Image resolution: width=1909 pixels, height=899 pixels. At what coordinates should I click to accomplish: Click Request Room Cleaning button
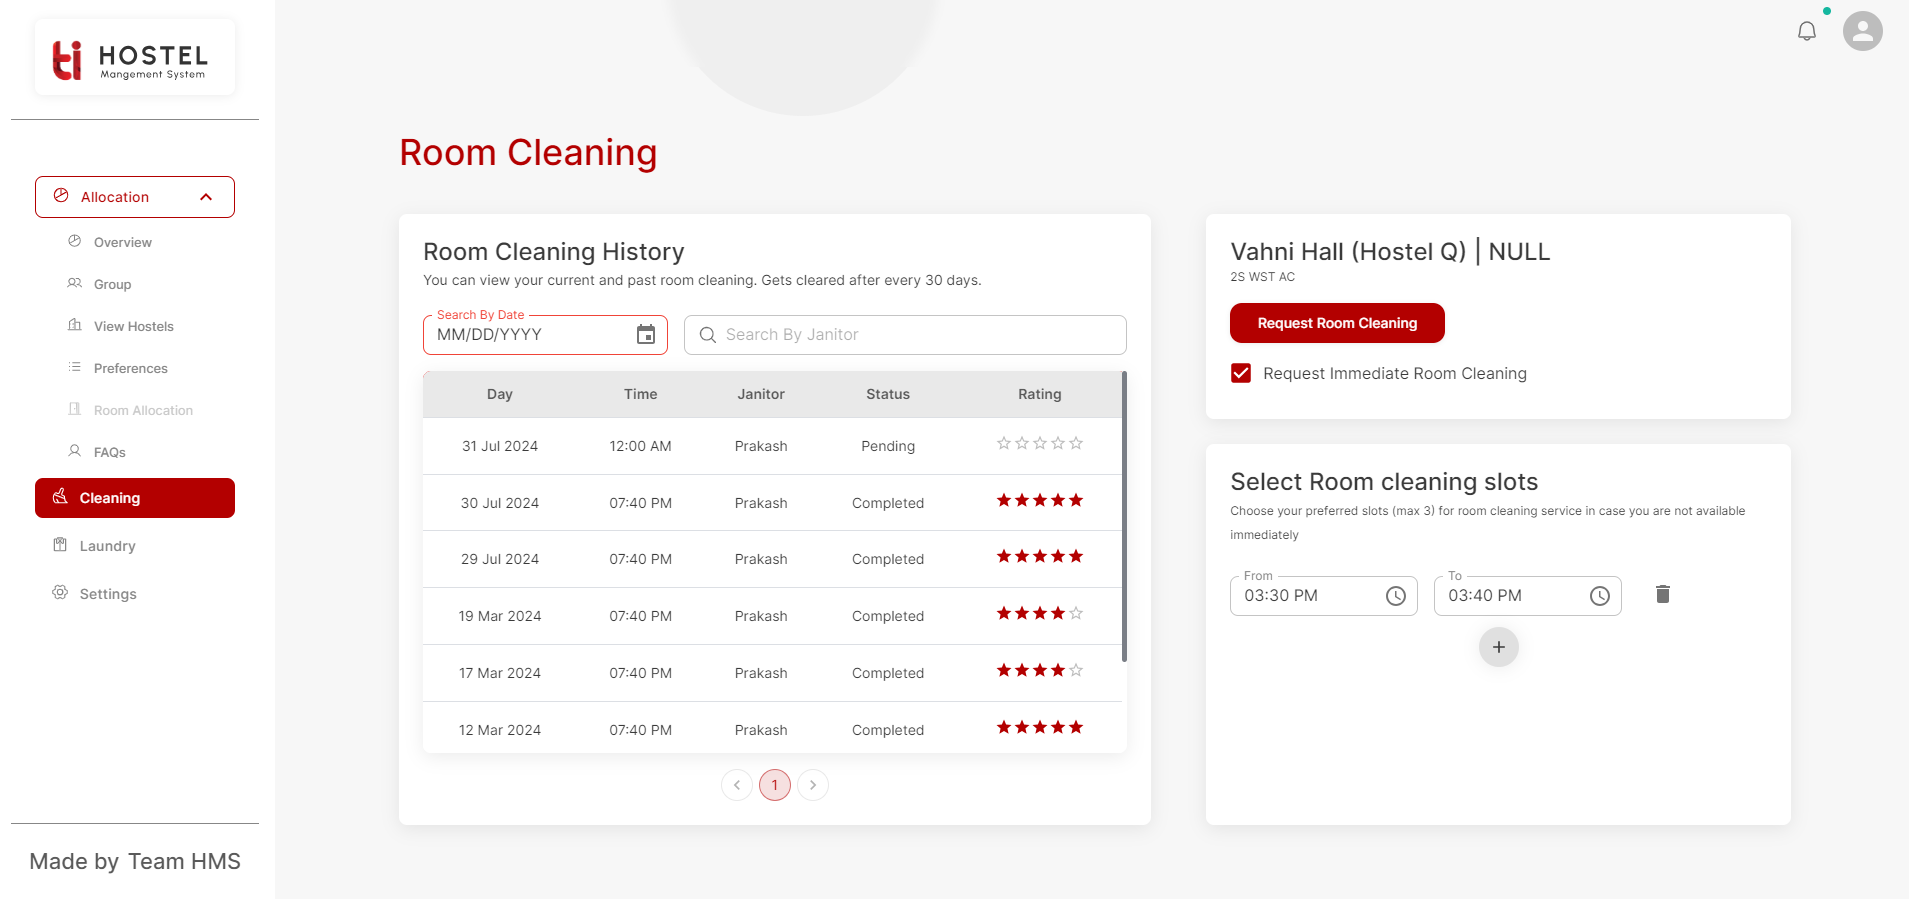click(1336, 323)
